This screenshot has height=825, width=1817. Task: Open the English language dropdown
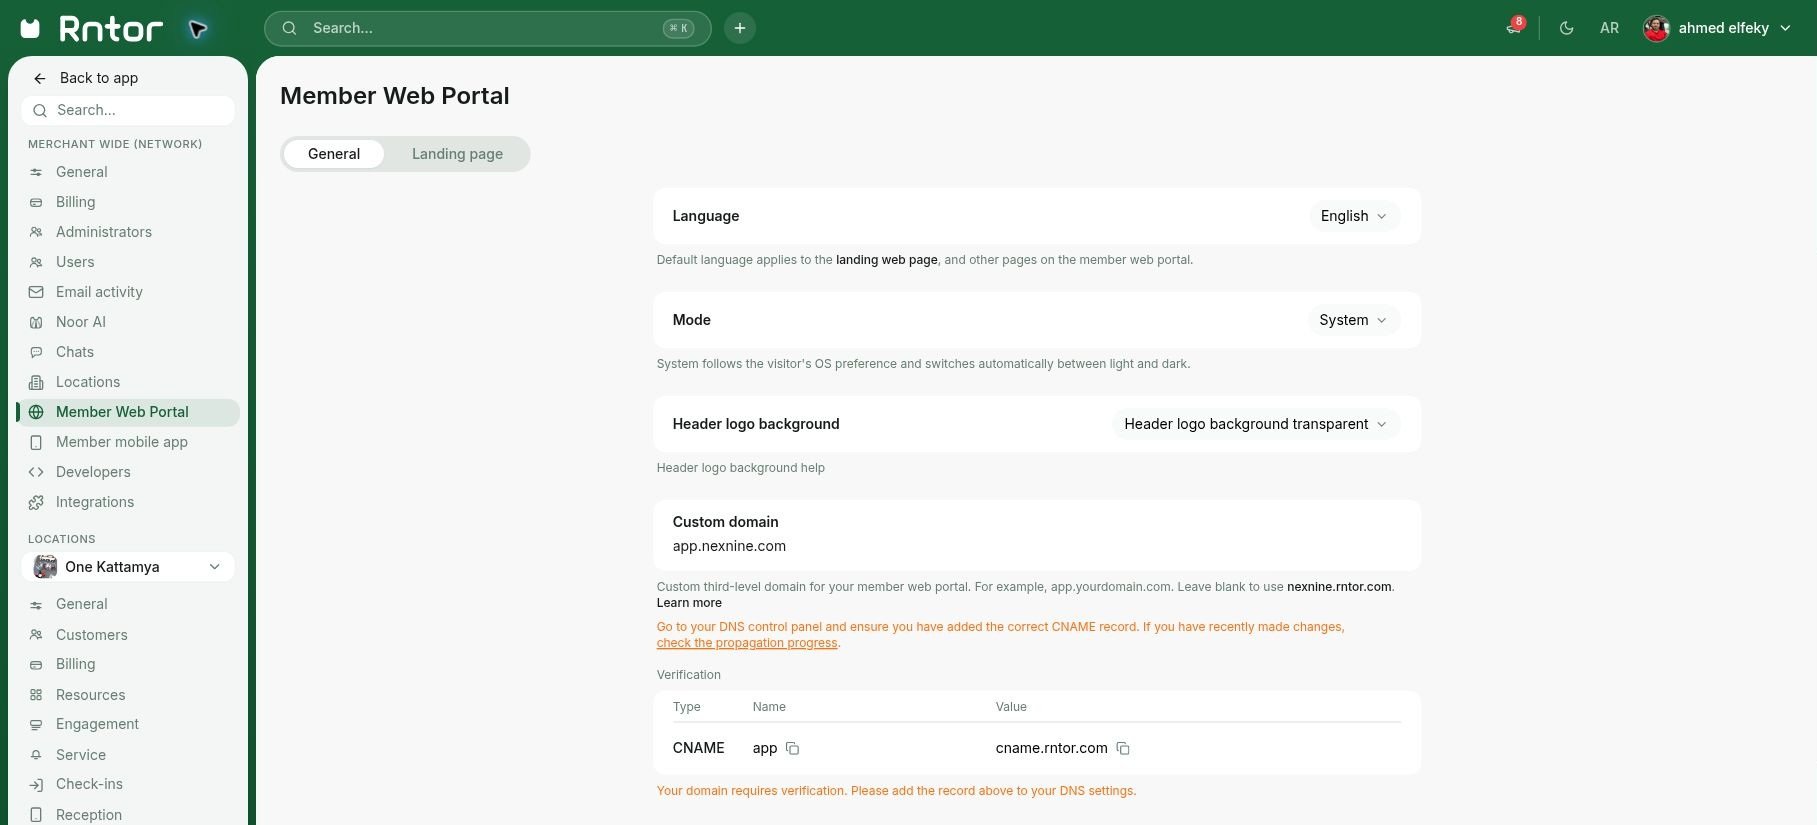[1354, 216]
